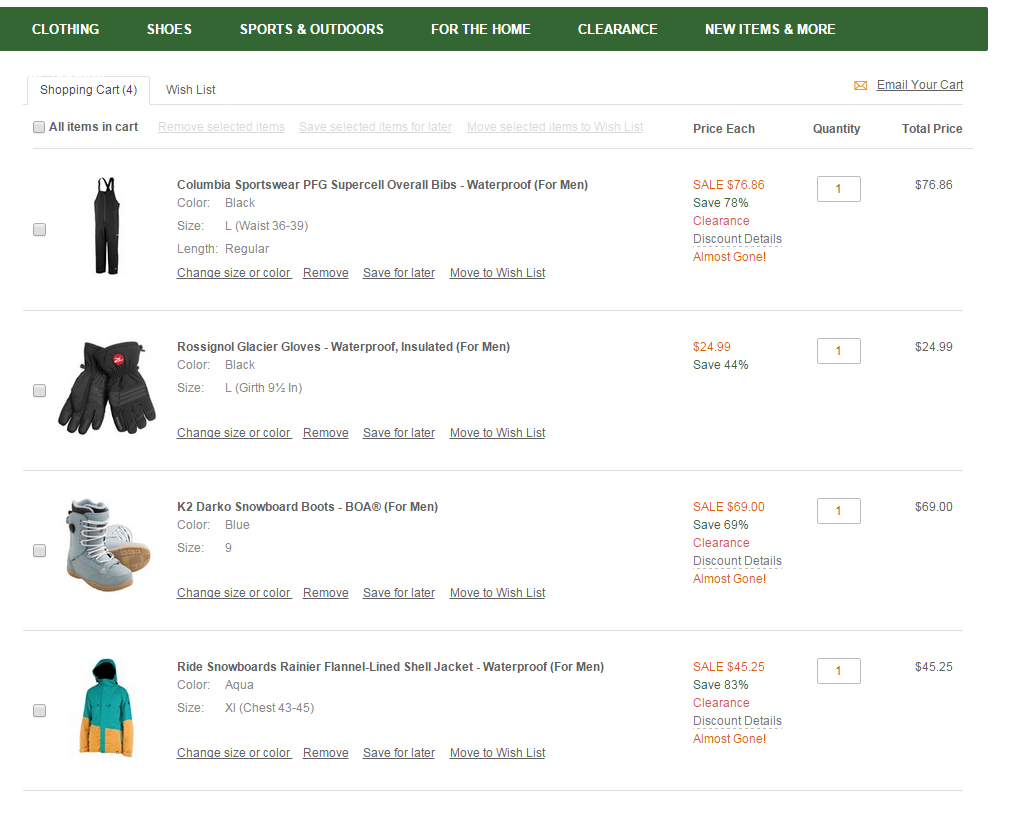Image resolution: width=1029 pixels, height=822 pixels.
Task: View Discount Details for K2 Boots
Action: 737,561
